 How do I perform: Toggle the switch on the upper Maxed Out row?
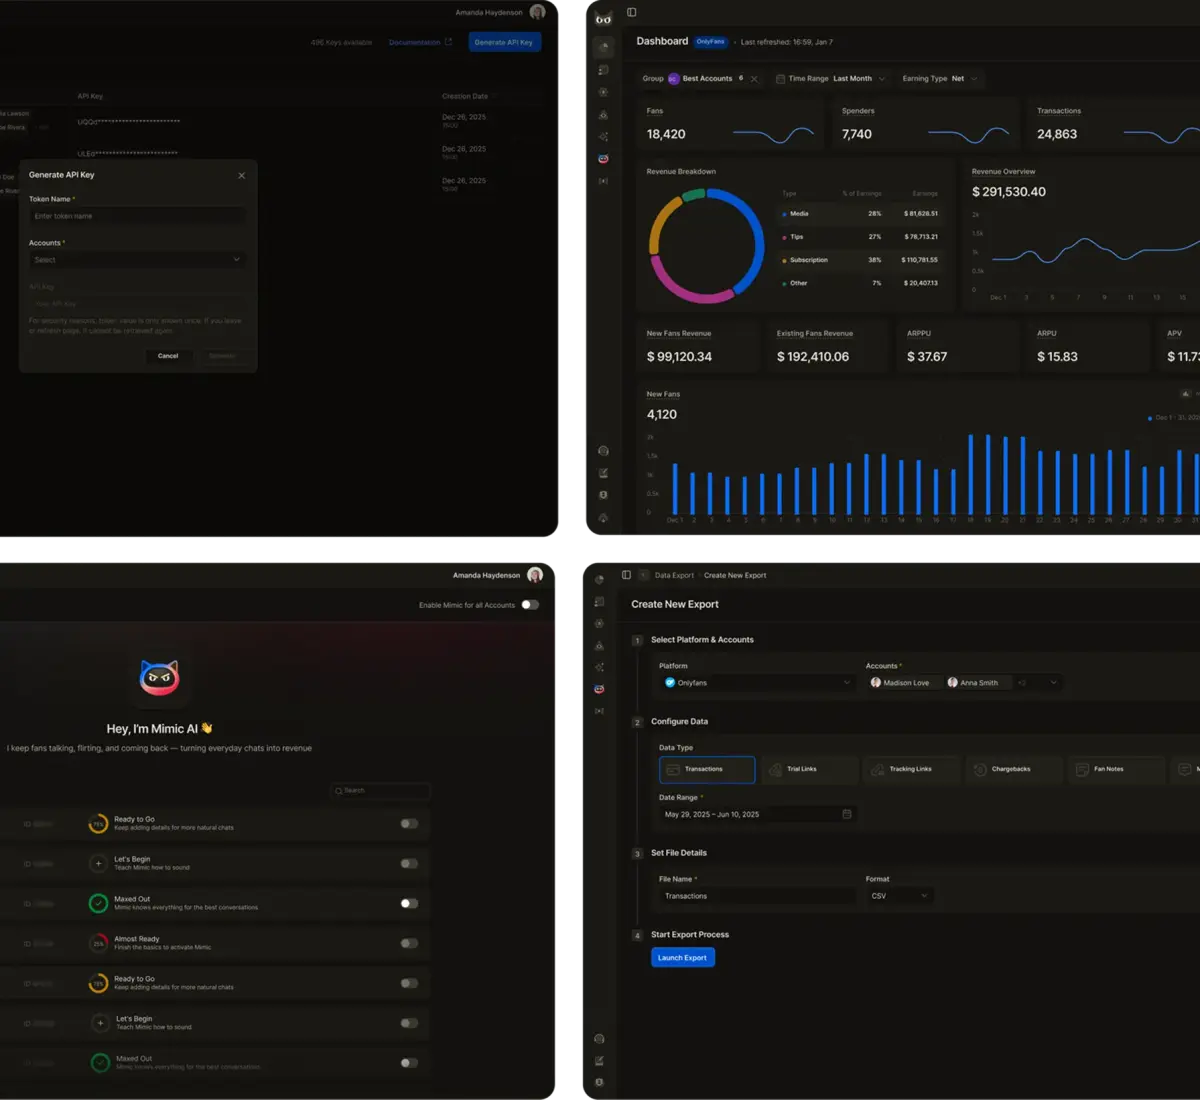(409, 903)
